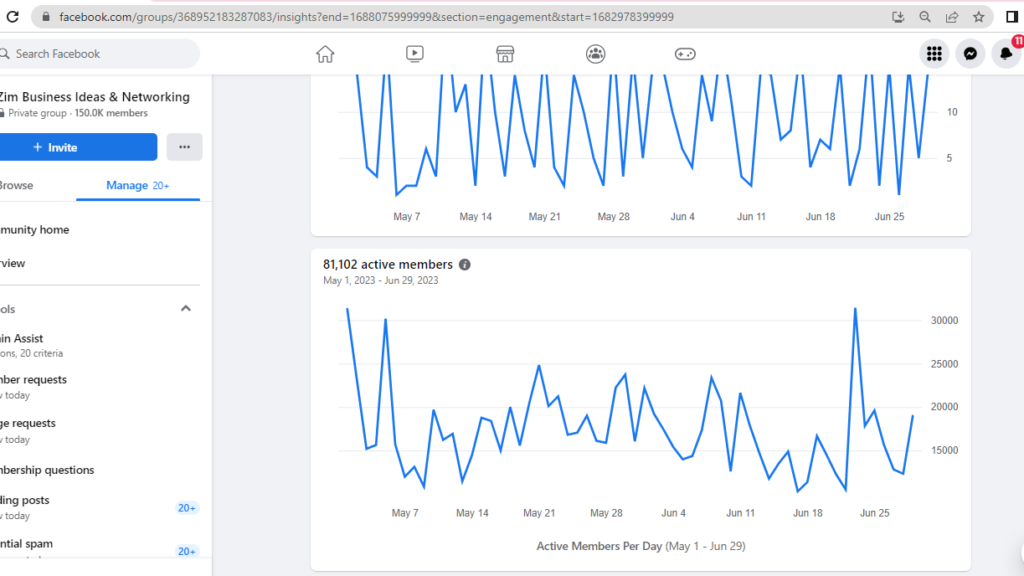This screenshot has width=1024, height=576.
Task: Click May 1, 2023 - Jun 29, 2023 date text
Action: point(381,280)
